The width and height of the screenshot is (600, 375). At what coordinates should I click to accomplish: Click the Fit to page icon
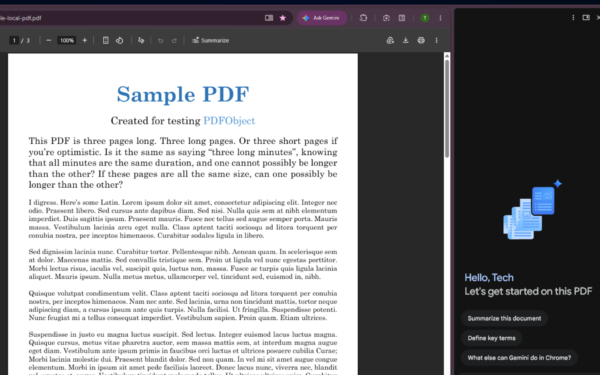click(106, 40)
